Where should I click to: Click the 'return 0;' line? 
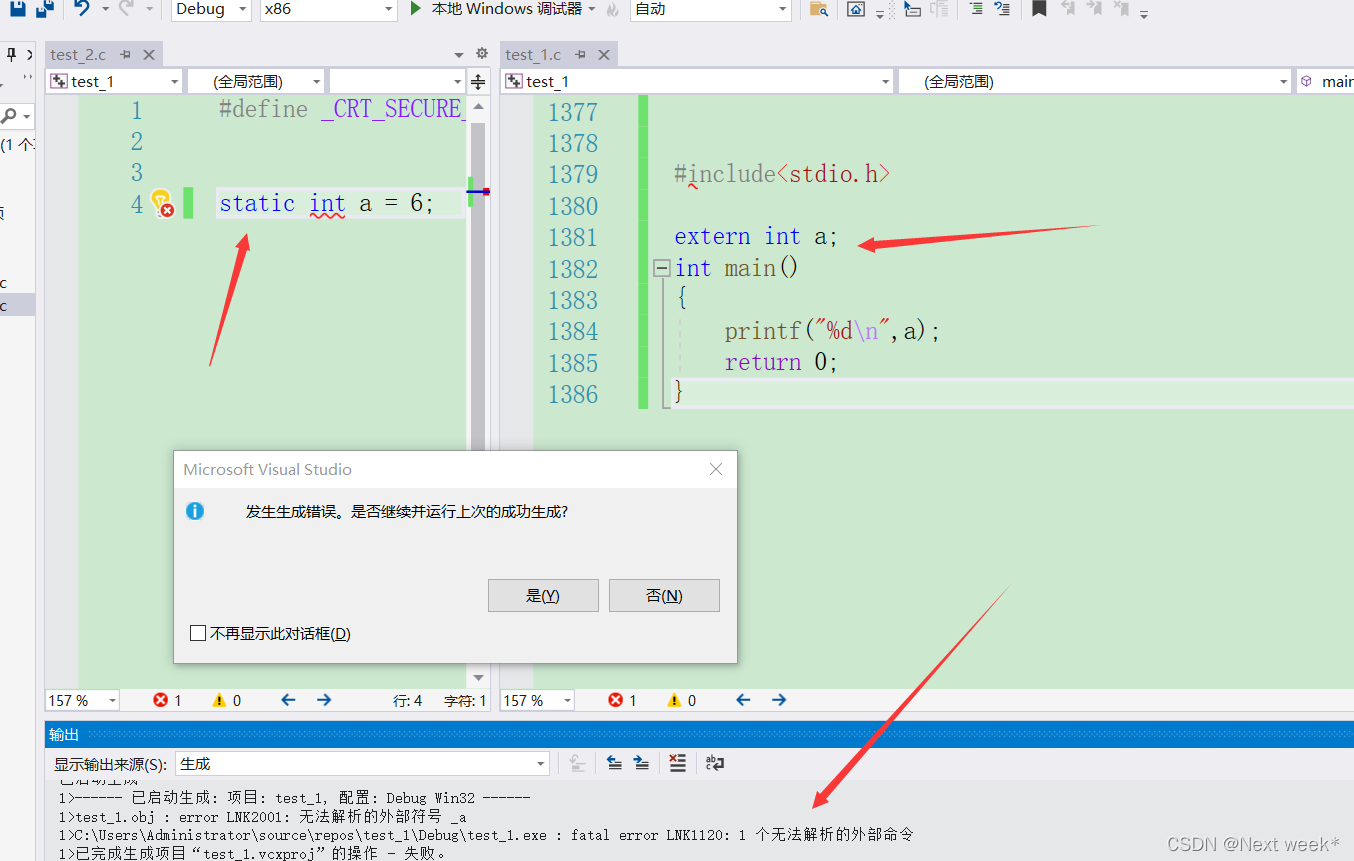coord(781,362)
